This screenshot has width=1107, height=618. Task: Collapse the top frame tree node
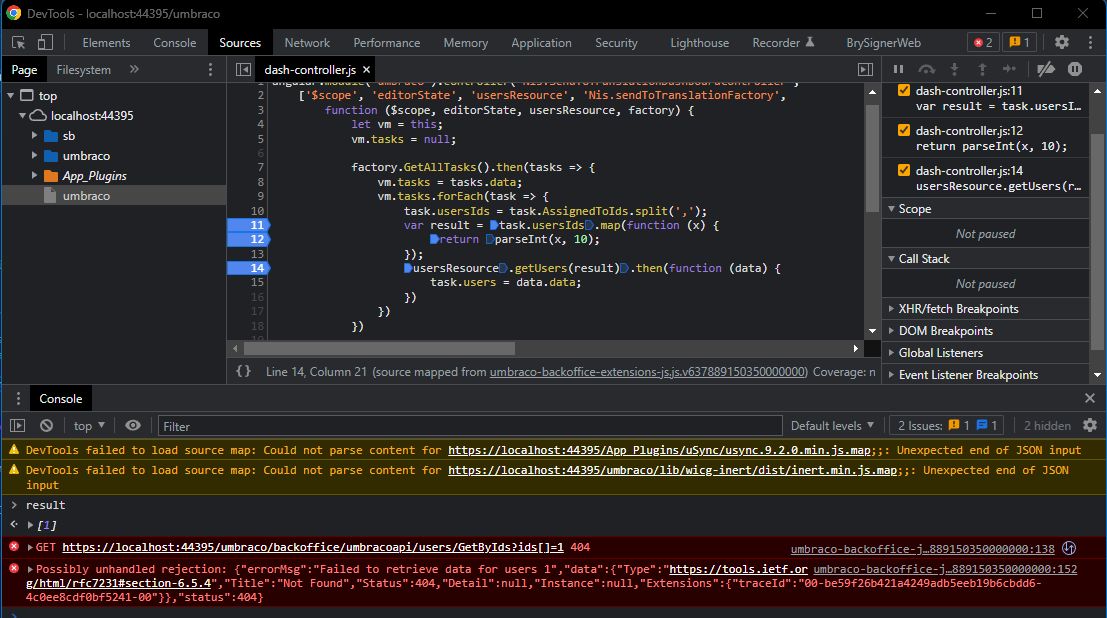[x=11, y=95]
